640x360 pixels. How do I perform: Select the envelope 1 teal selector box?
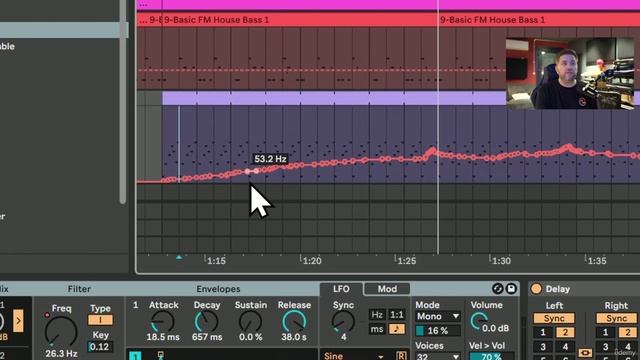(x=135, y=356)
